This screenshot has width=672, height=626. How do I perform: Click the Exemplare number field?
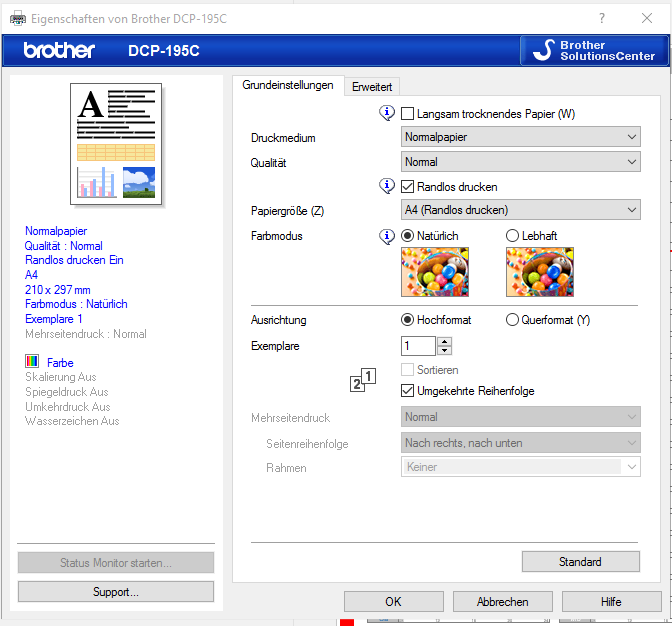418,346
